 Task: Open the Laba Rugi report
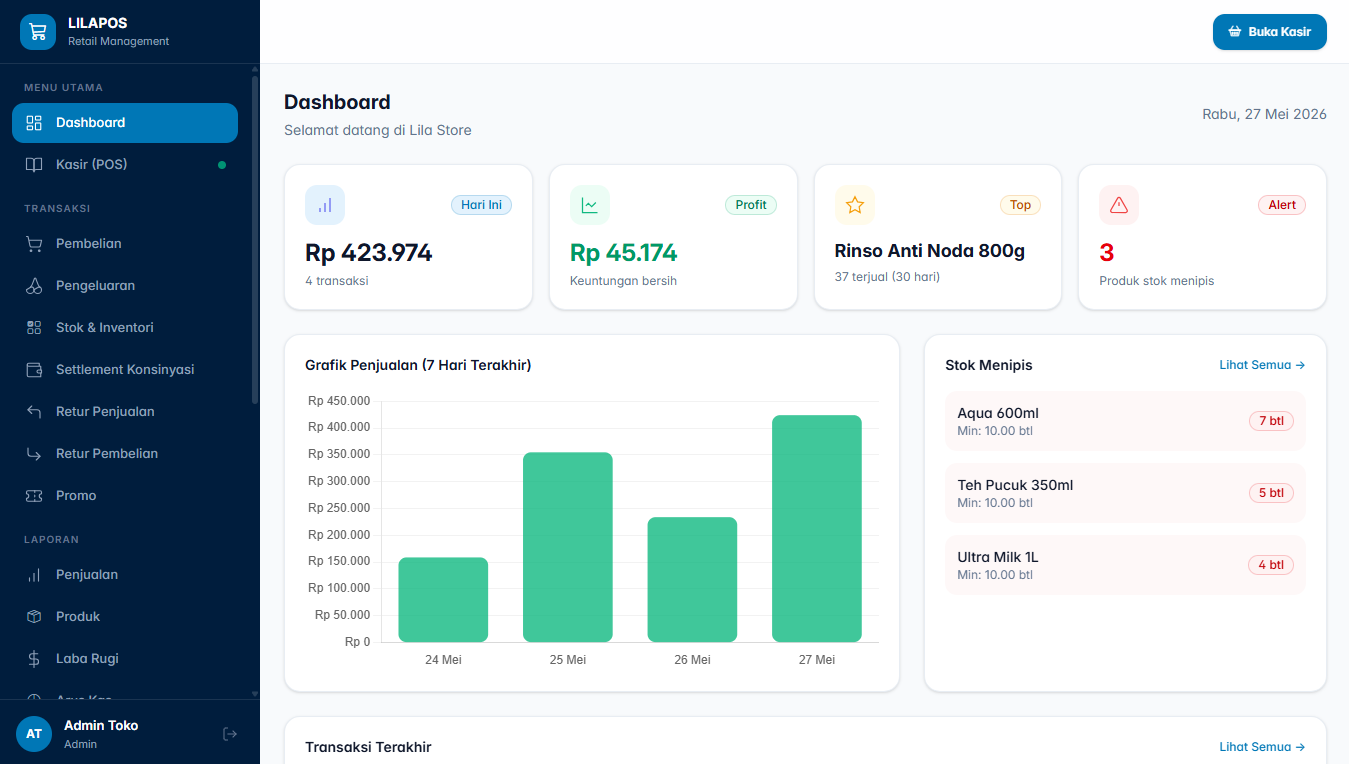[125, 659]
